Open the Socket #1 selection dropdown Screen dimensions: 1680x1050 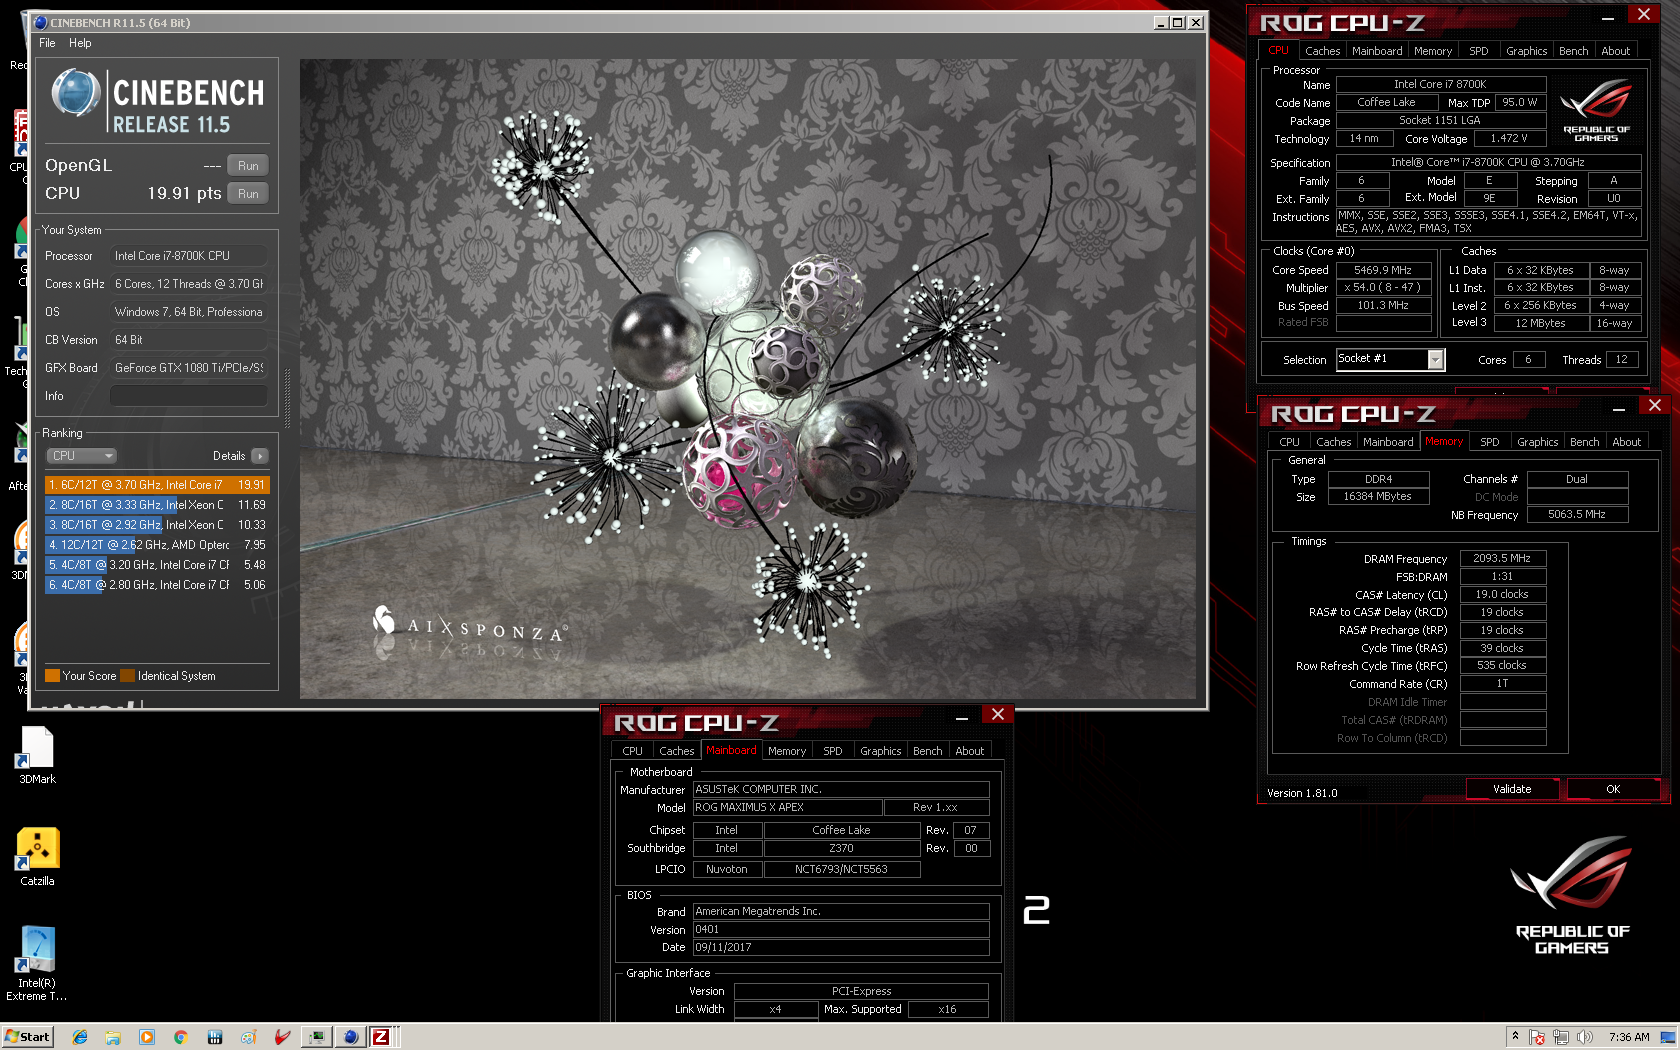click(x=1436, y=359)
